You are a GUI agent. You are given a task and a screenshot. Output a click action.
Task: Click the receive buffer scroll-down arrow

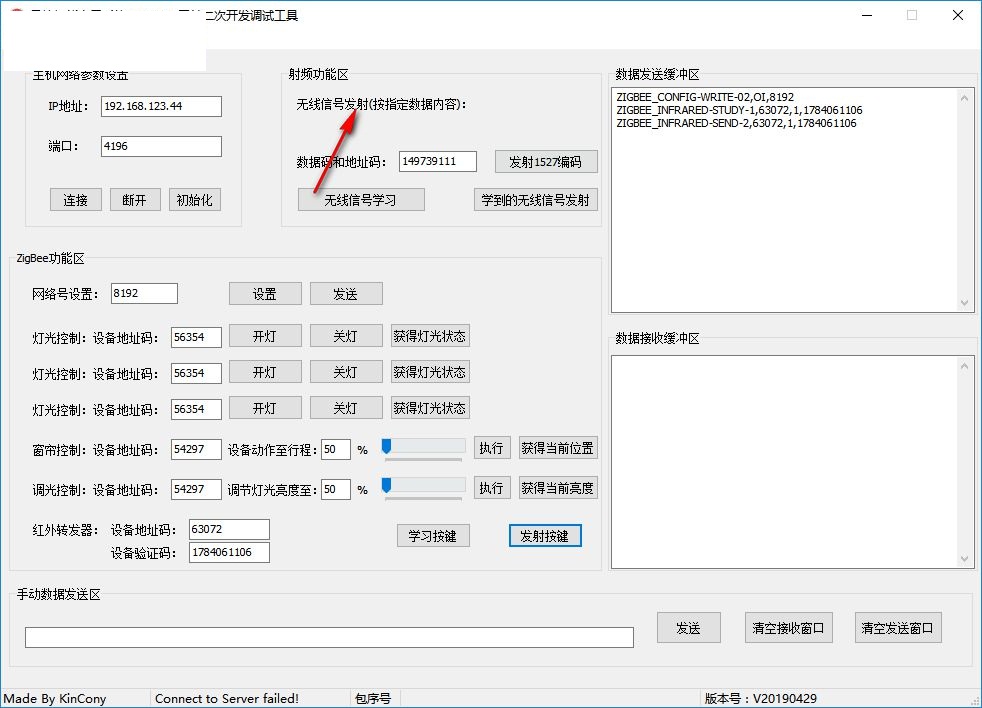[964, 559]
